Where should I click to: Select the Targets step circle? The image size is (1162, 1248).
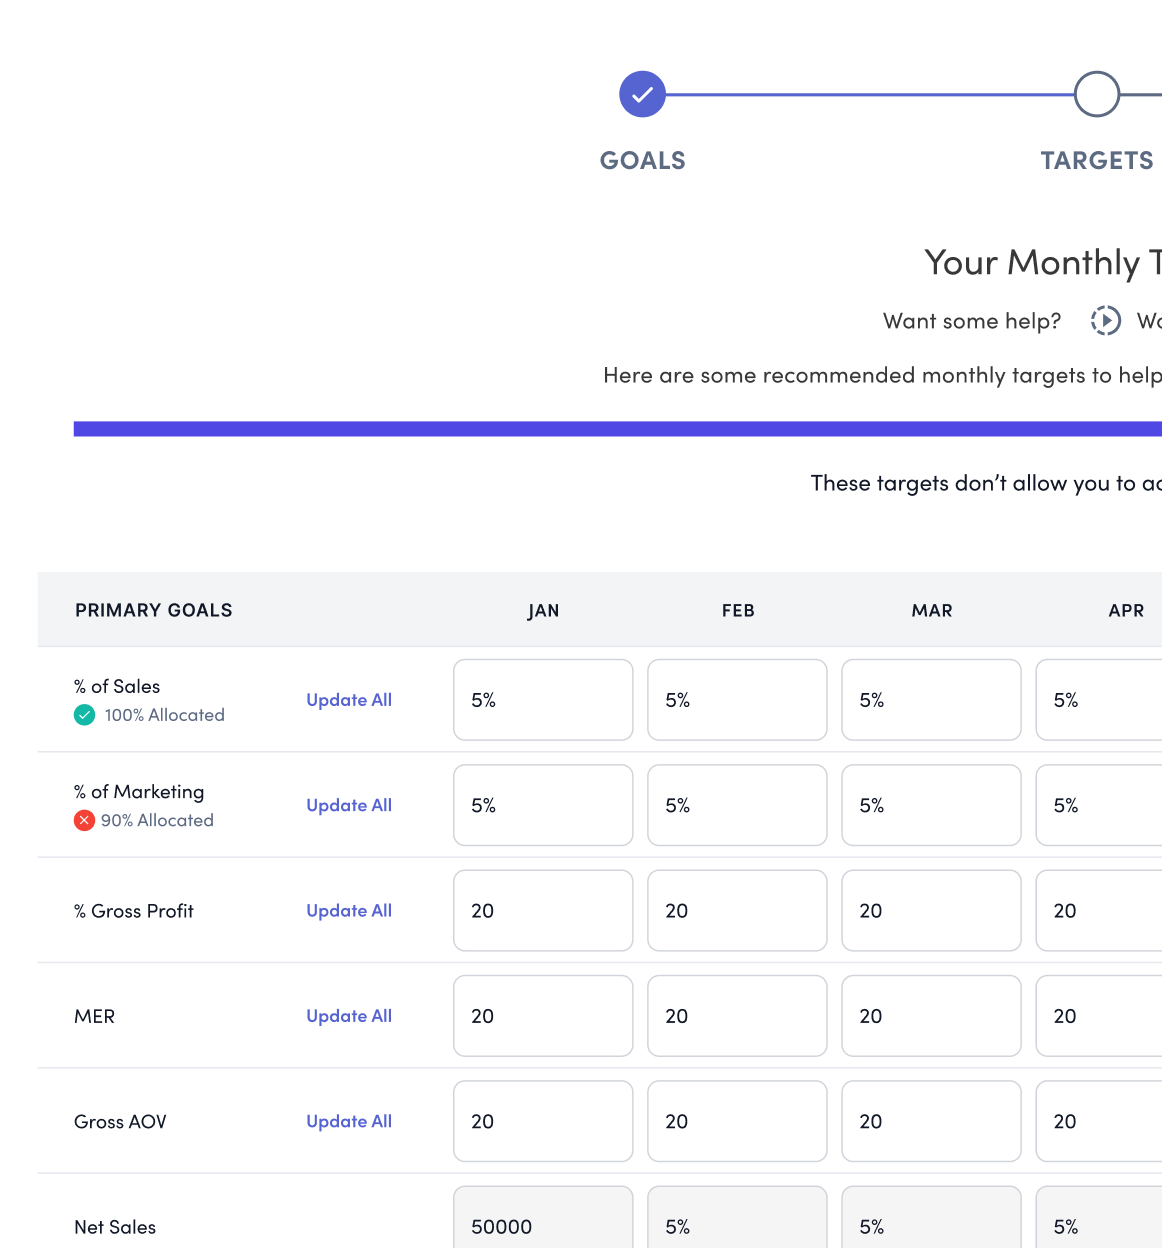(1096, 95)
